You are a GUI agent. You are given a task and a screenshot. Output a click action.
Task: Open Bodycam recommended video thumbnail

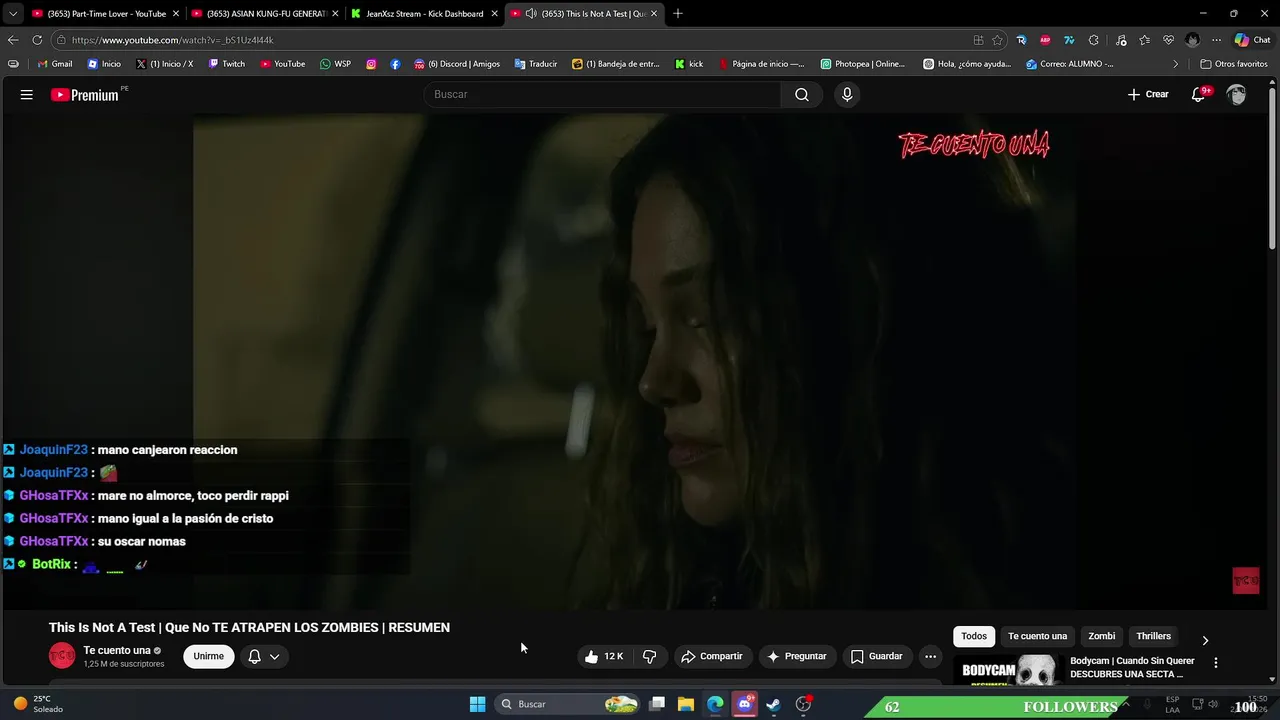tap(1008, 670)
